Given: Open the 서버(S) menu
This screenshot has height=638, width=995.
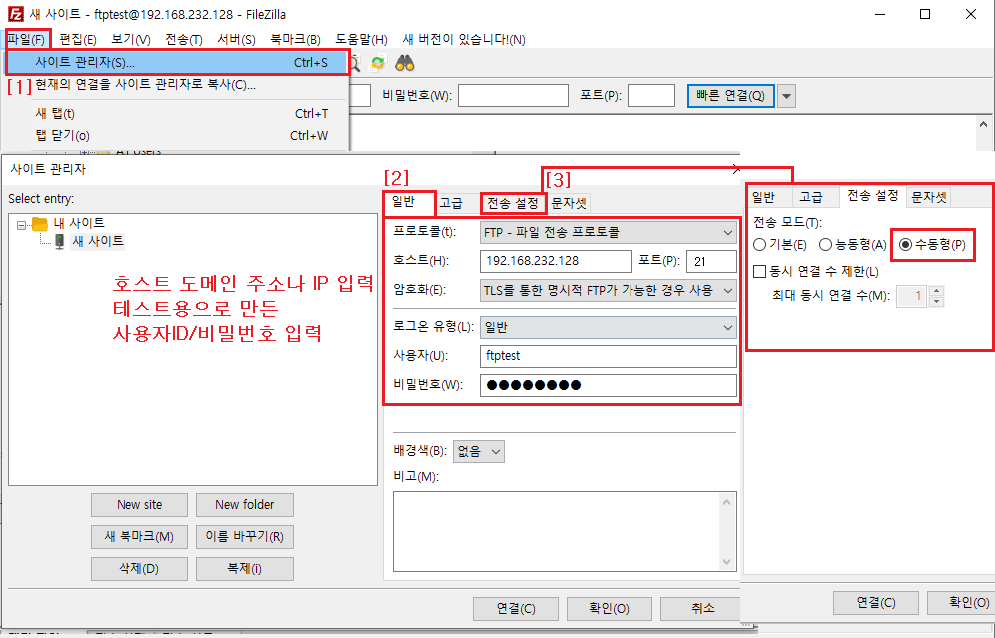Looking at the screenshot, I should 236,39.
